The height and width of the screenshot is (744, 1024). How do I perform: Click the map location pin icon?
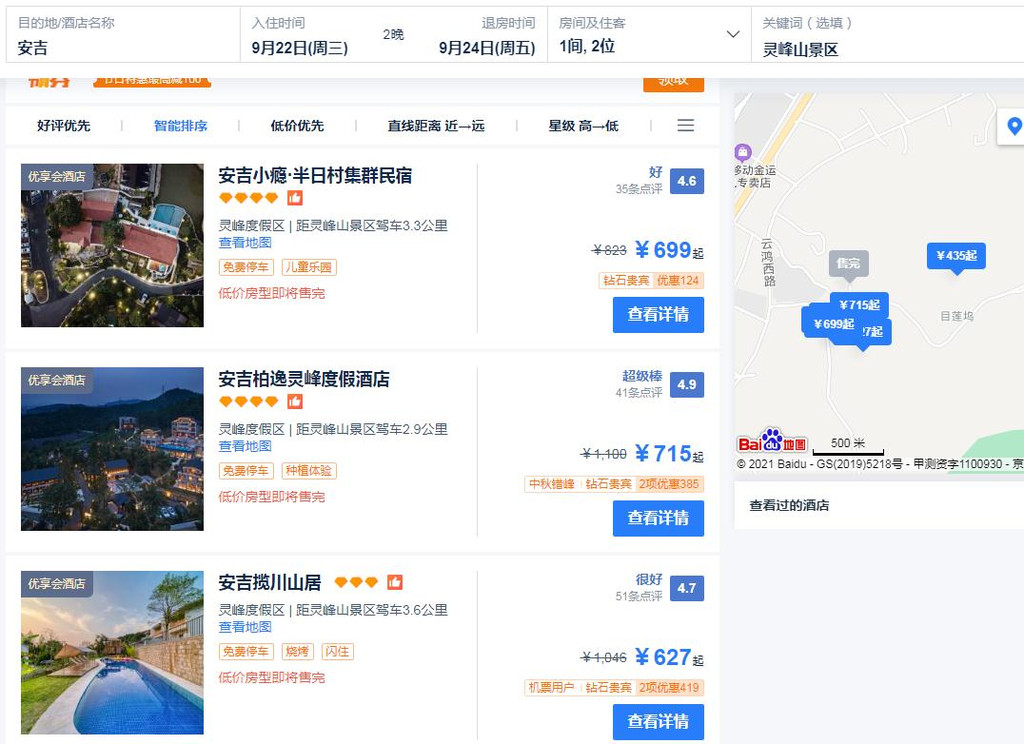pos(1014,126)
